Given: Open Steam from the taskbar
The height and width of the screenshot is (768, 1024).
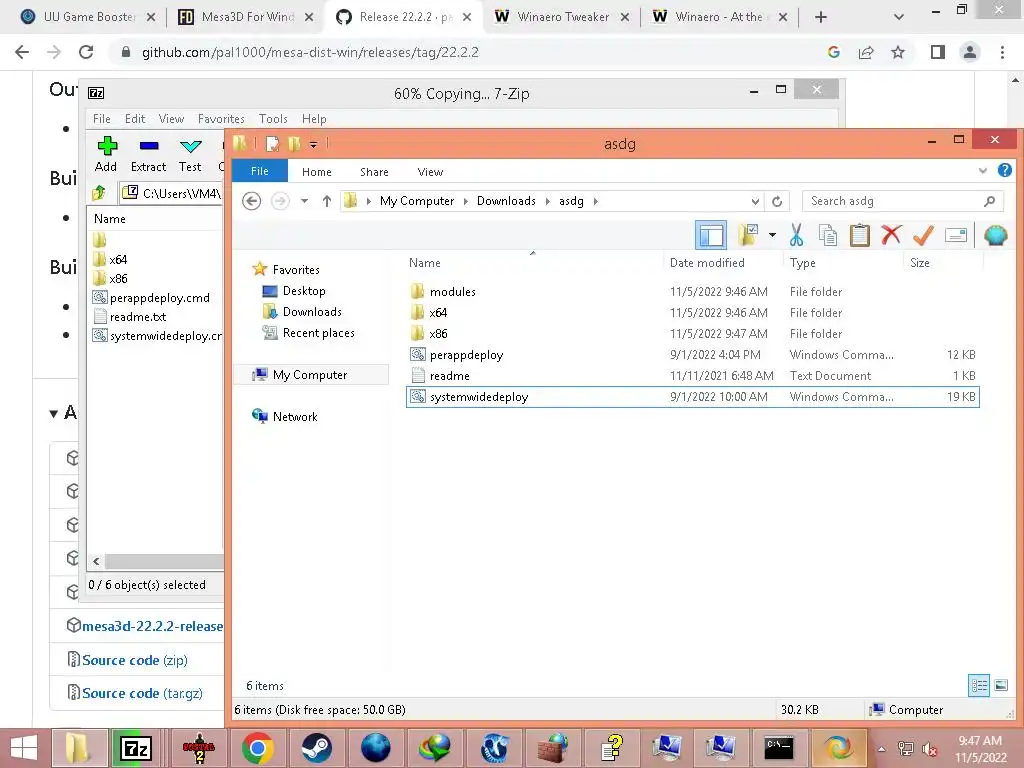Looking at the screenshot, I should pos(317,748).
